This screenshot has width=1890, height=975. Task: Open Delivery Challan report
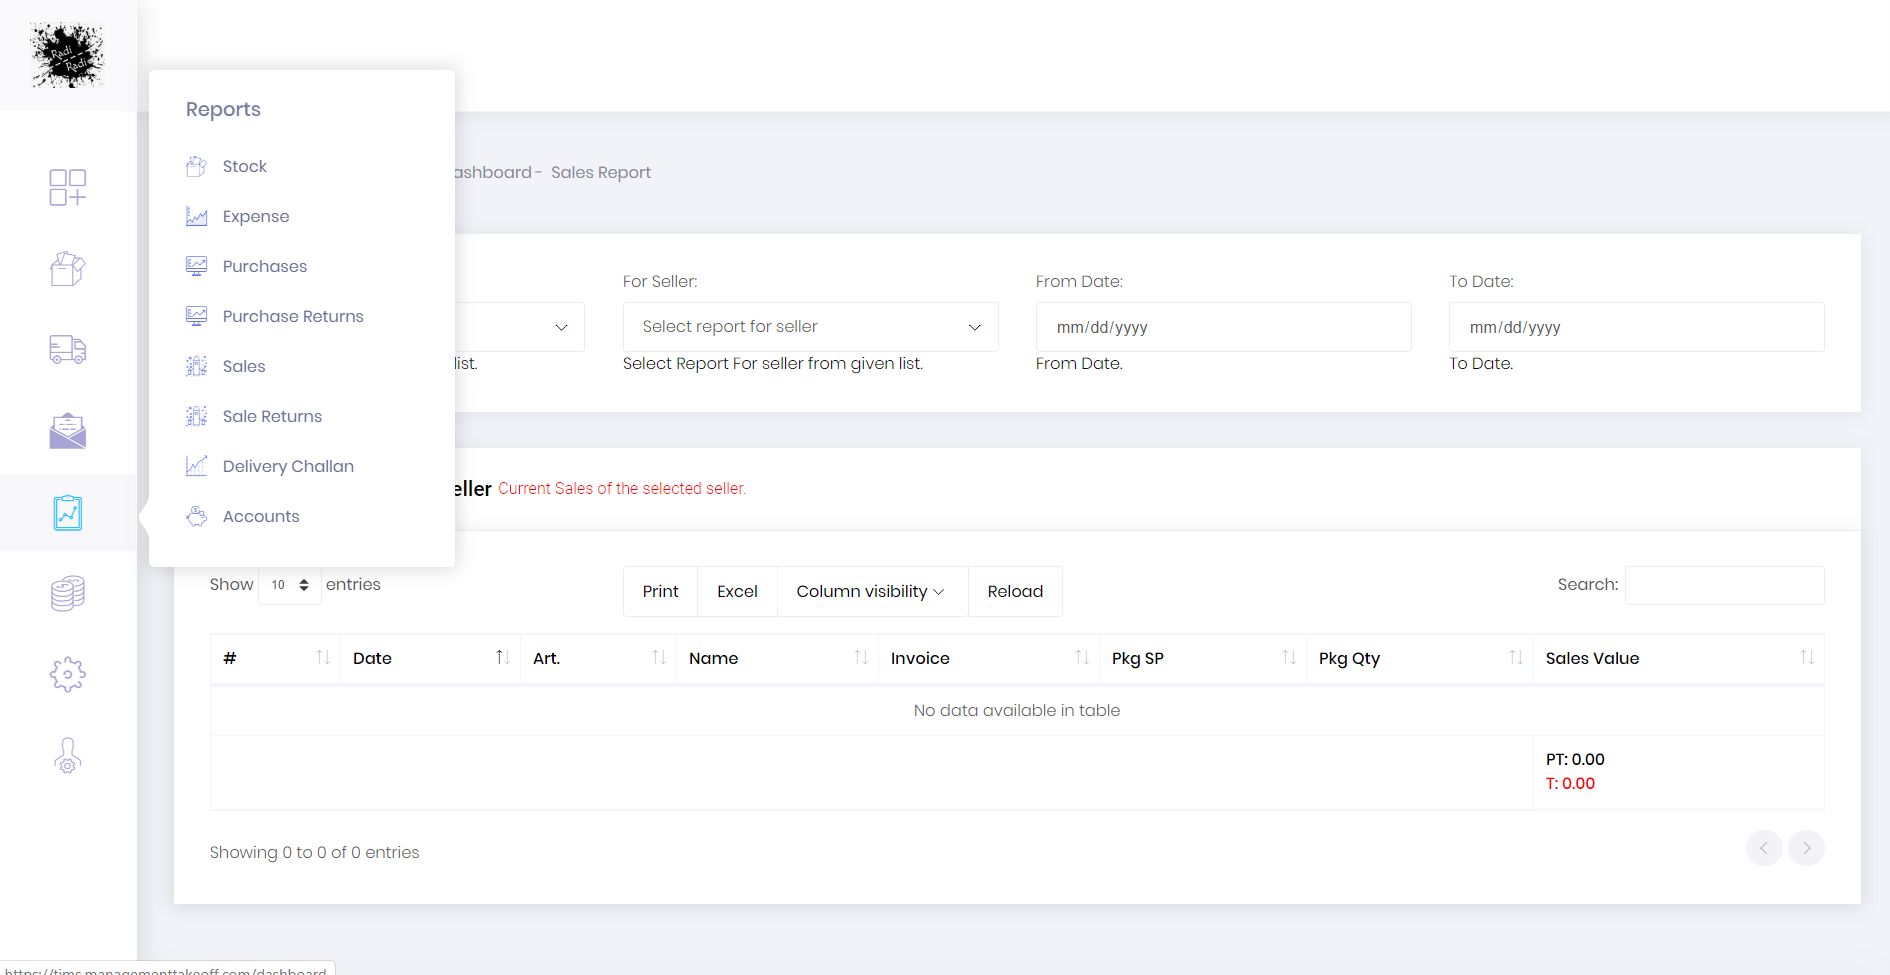[288, 466]
